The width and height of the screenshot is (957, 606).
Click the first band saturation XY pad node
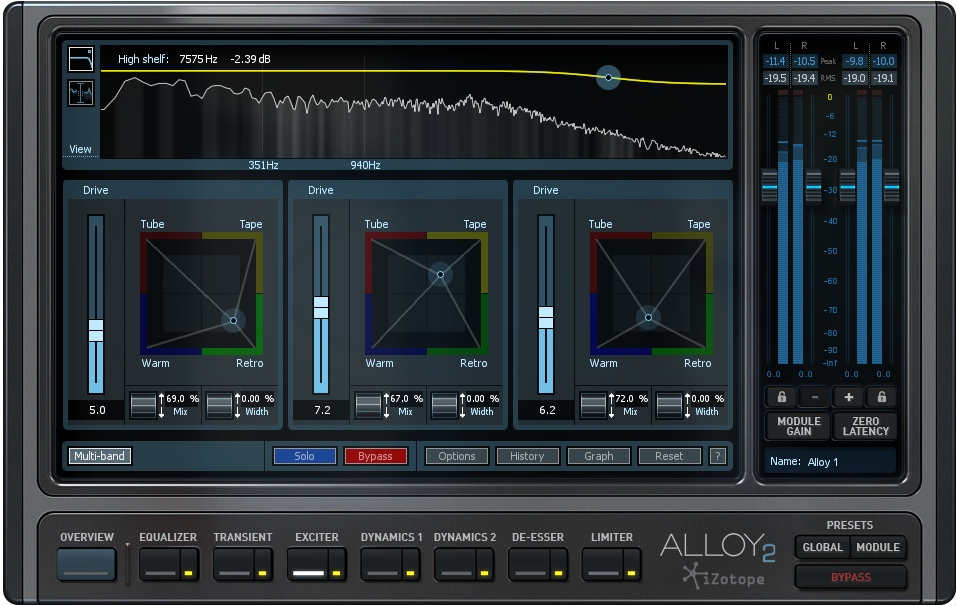(x=233, y=320)
